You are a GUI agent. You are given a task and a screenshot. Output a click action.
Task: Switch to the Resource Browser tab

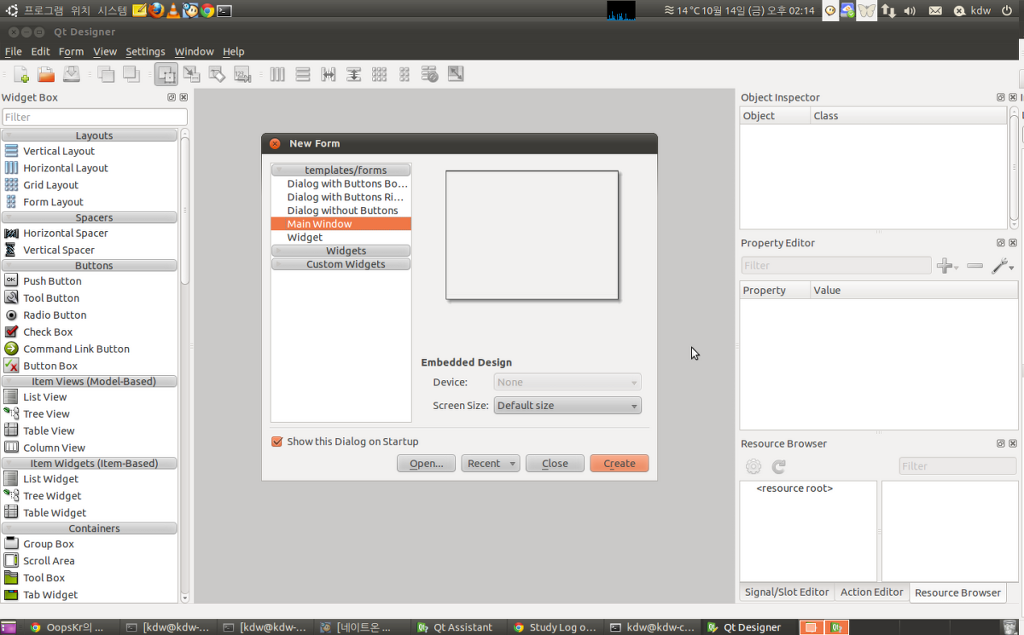click(x=957, y=593)
